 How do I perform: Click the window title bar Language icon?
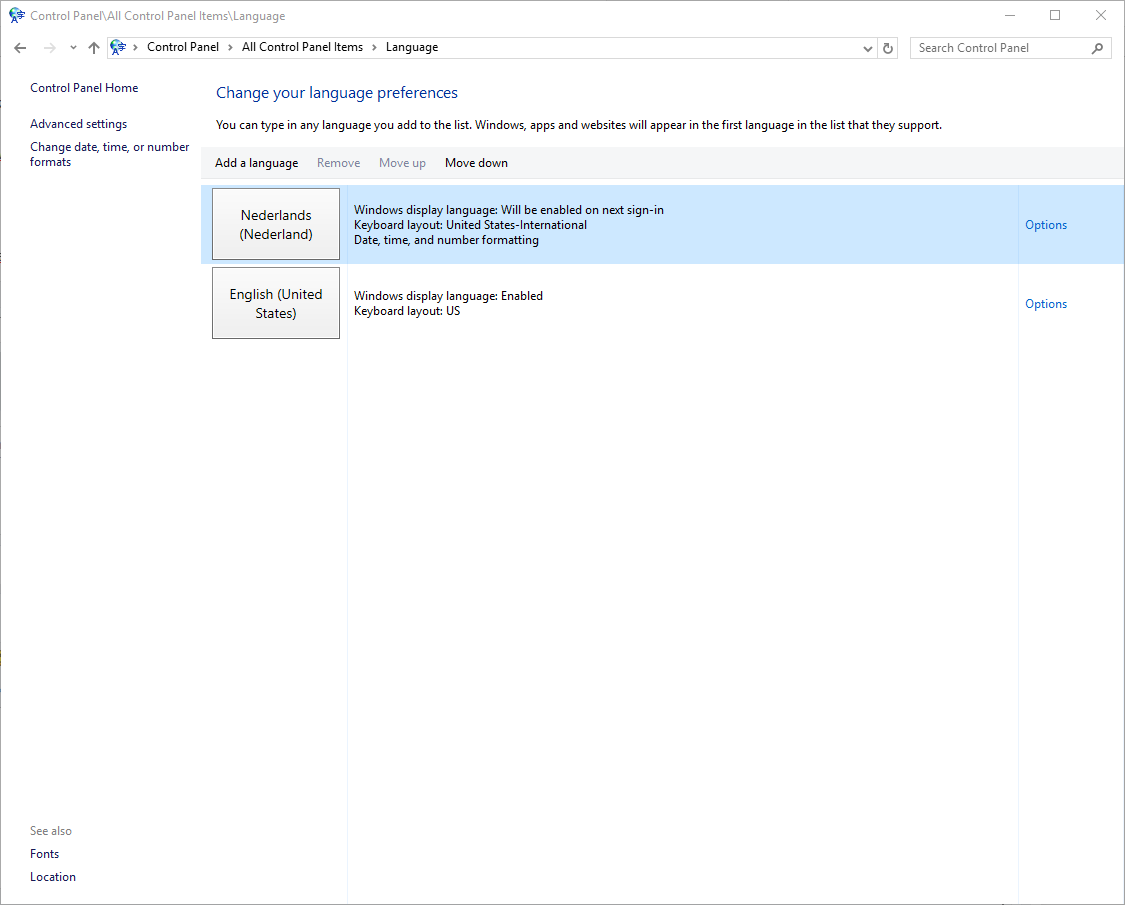coord(17,16)
